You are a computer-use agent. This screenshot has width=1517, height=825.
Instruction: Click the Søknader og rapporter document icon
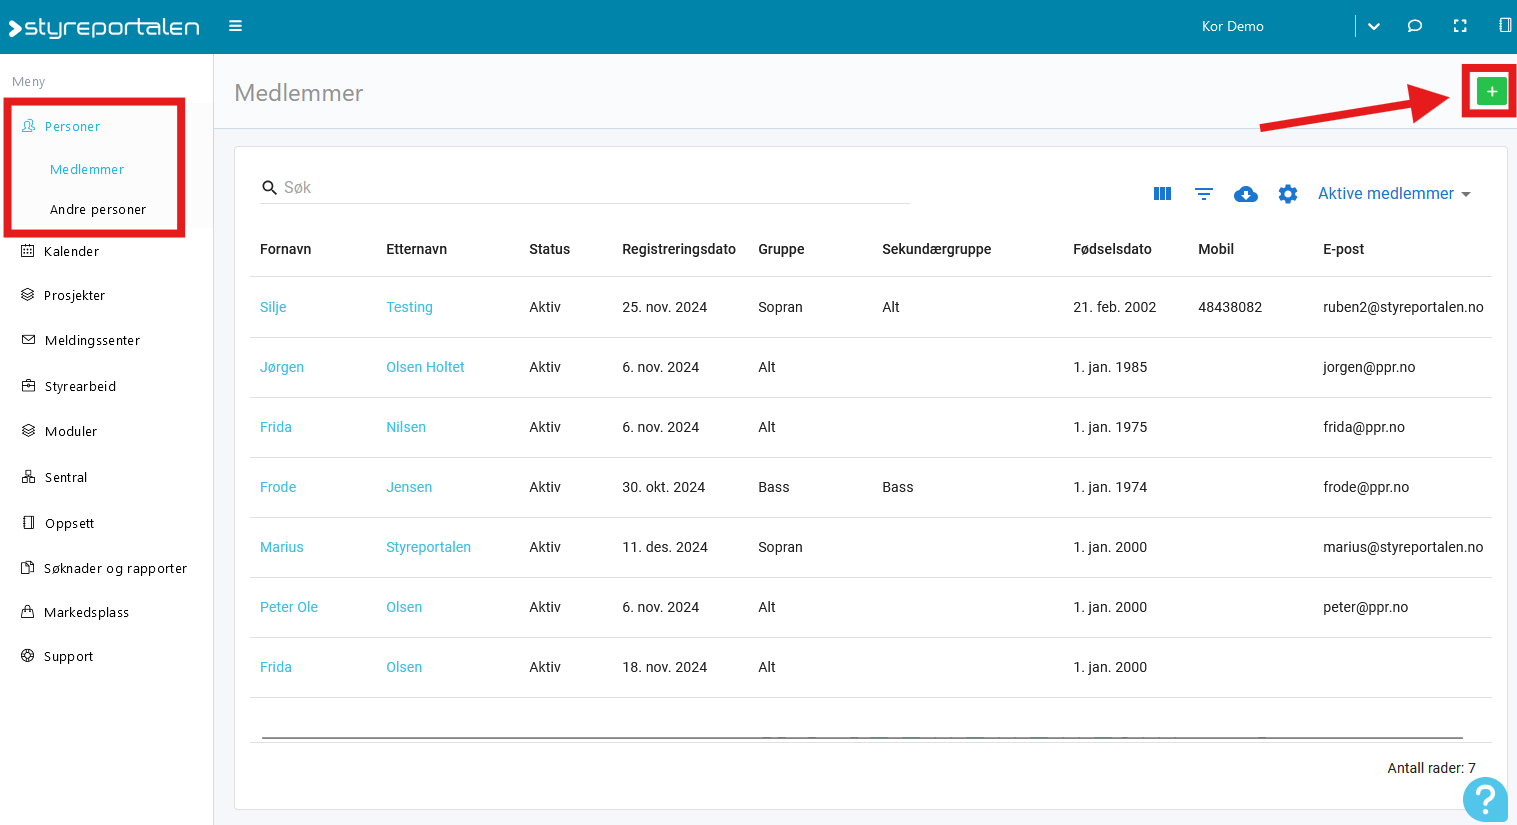[28, 568]
